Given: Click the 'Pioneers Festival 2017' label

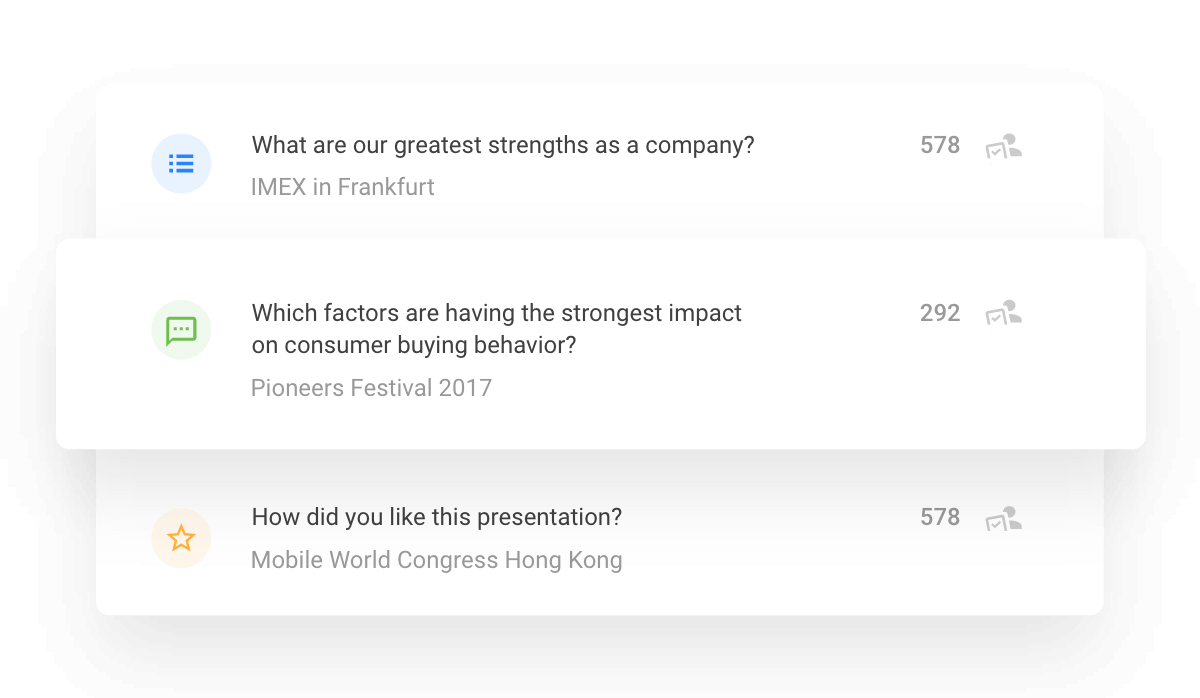Looking at the screenshot, I should pyautogui.click(x=372, y=388).
